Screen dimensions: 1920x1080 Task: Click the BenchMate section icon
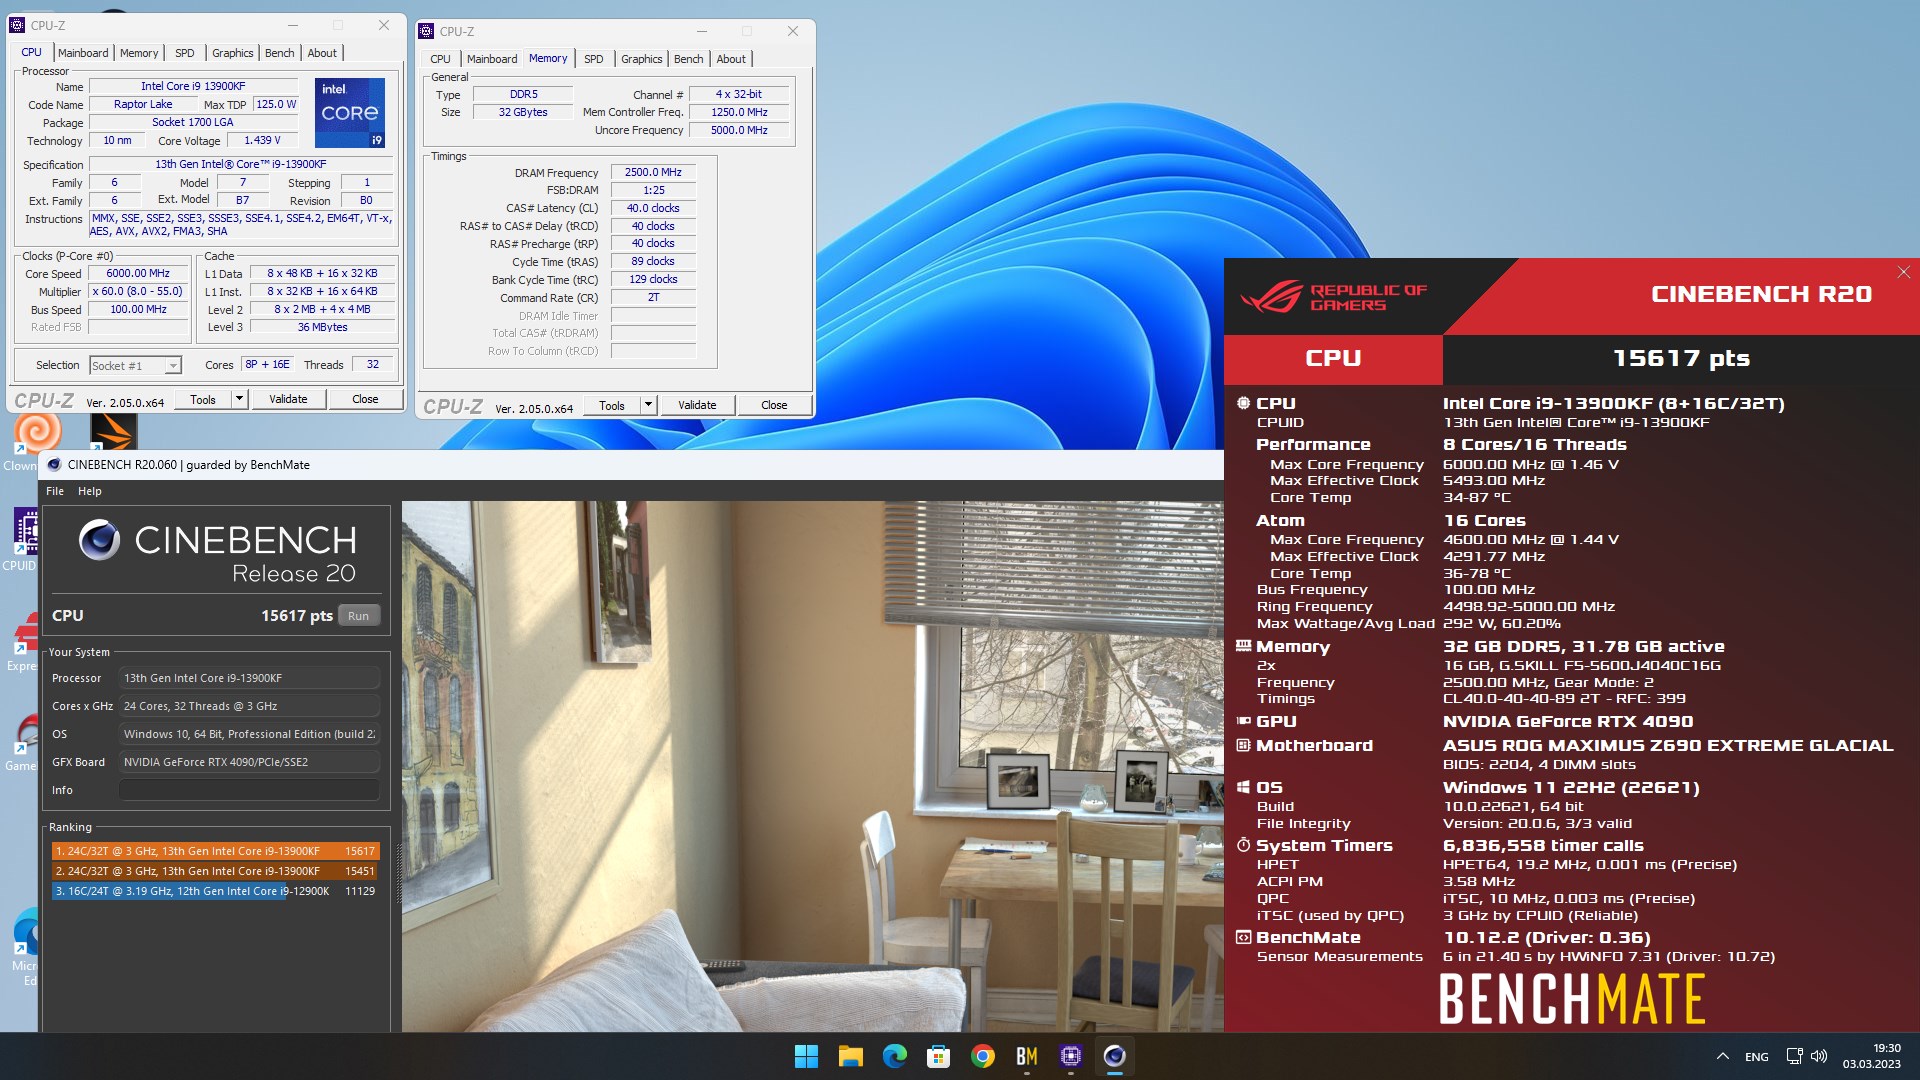click(x=1243, y=937)
